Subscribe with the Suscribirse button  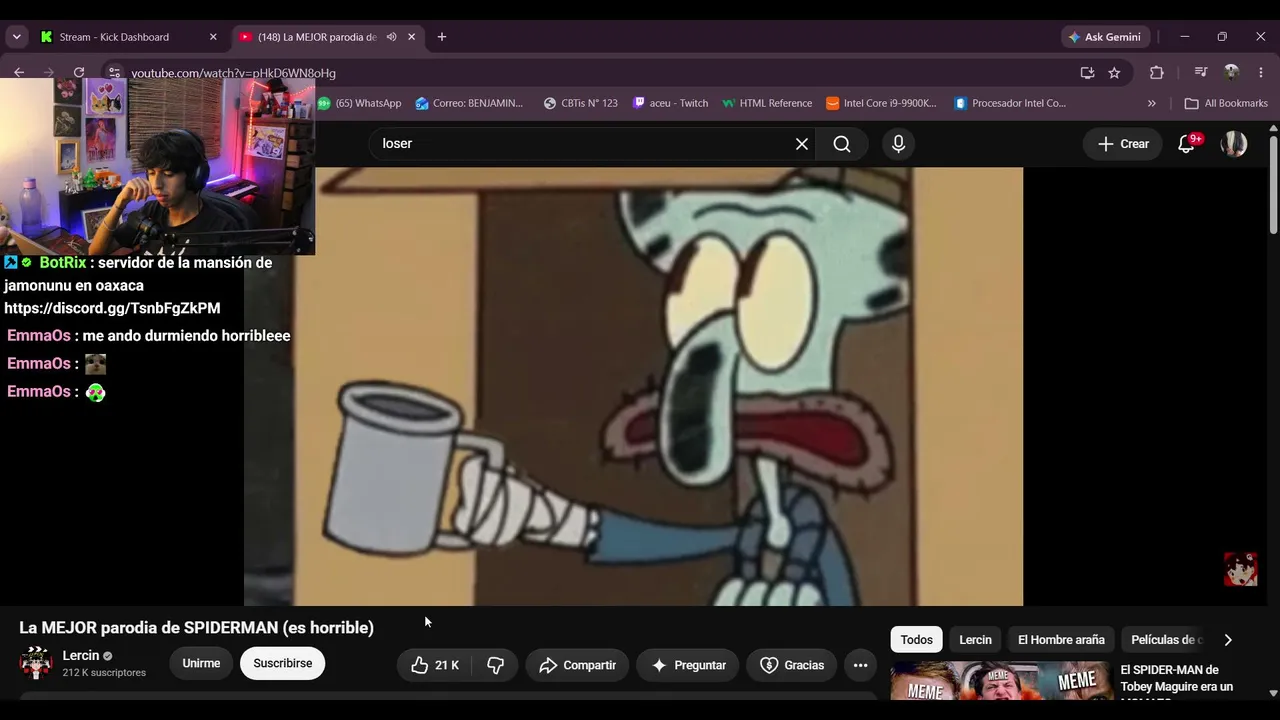(283, 663)
